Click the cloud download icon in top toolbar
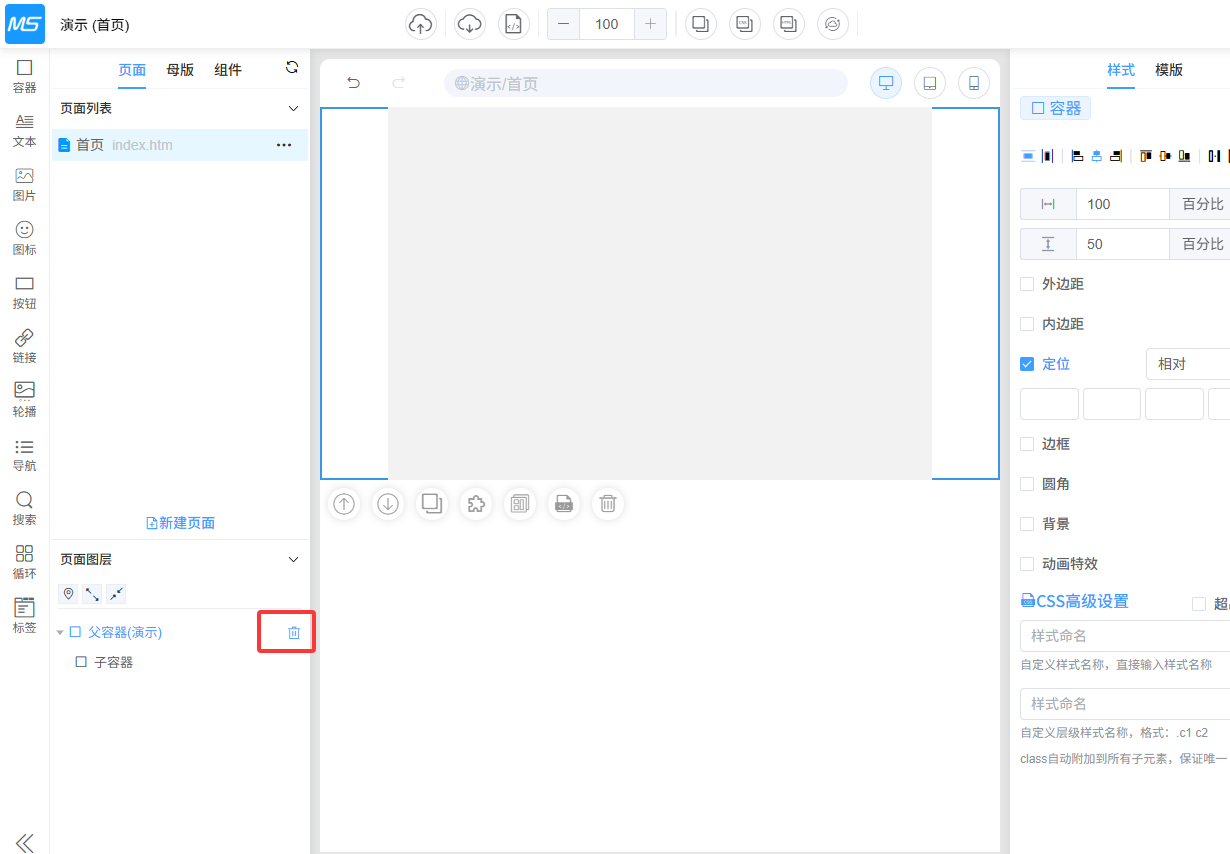The image size is (1230, 854). 469,24
